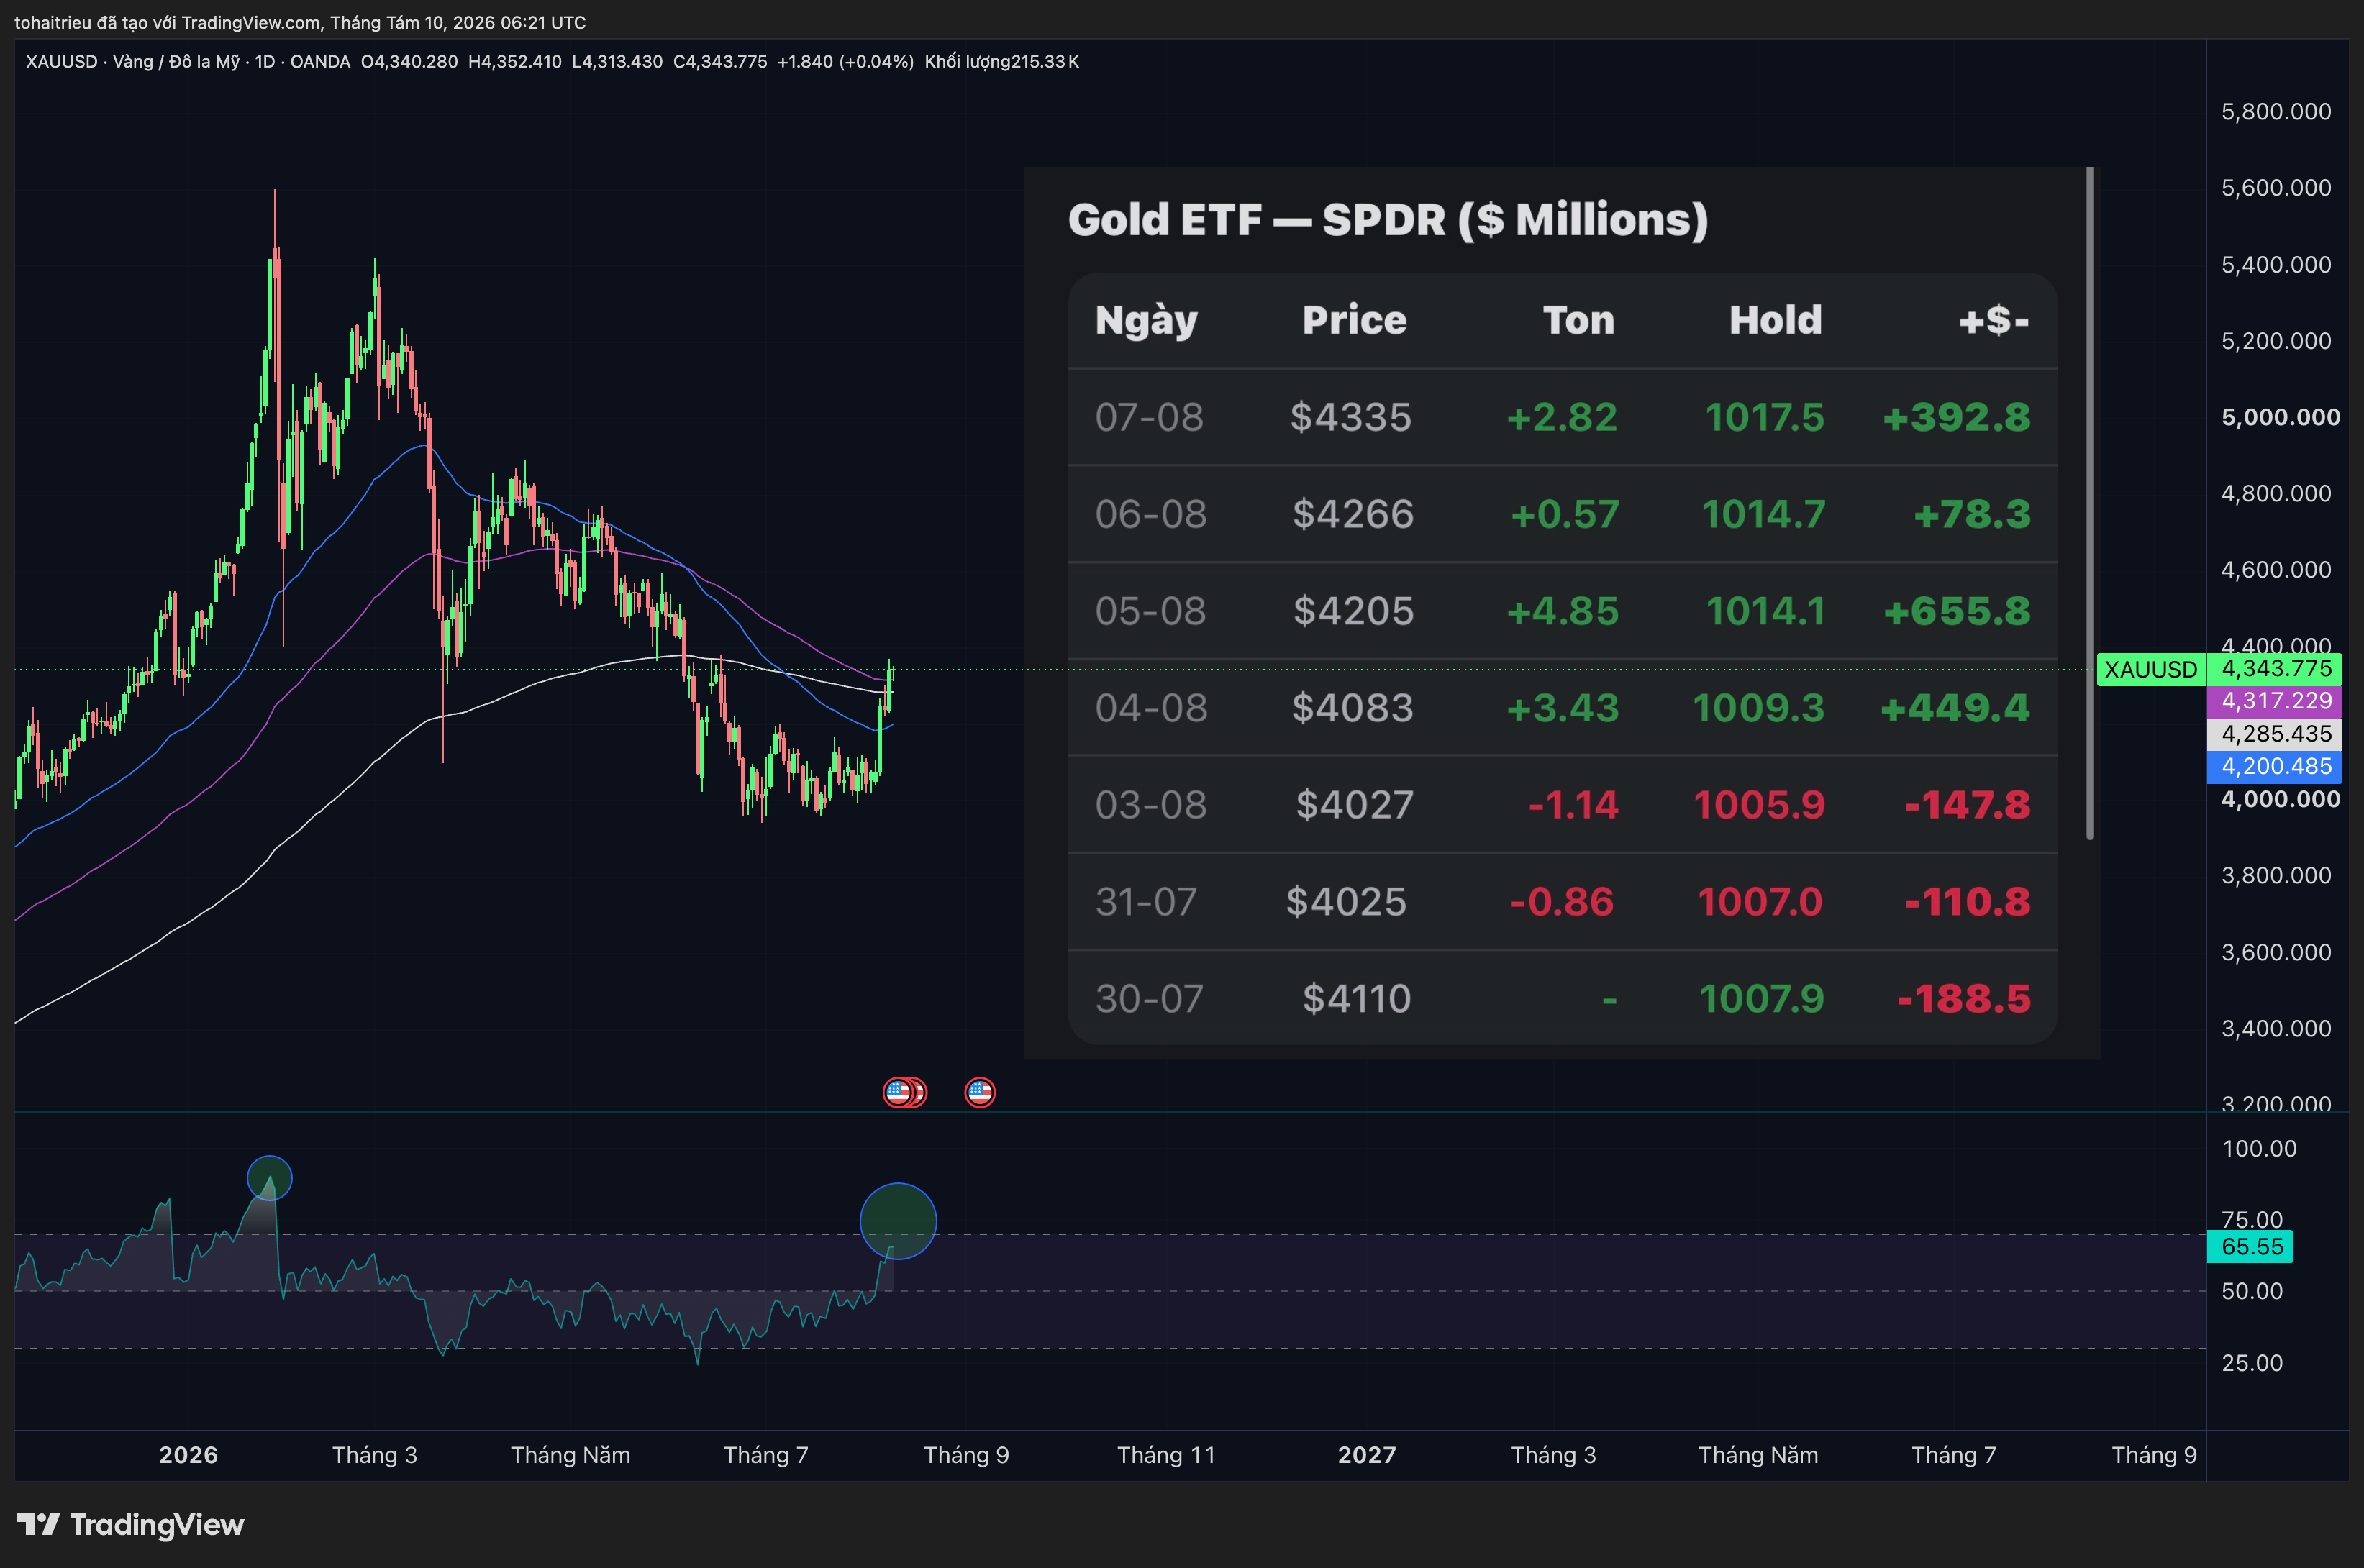The height and width of the screenshot is (1568, 2364).
Task: Click the white 4,285.435 moving average label
Action: pos(2275,734)
